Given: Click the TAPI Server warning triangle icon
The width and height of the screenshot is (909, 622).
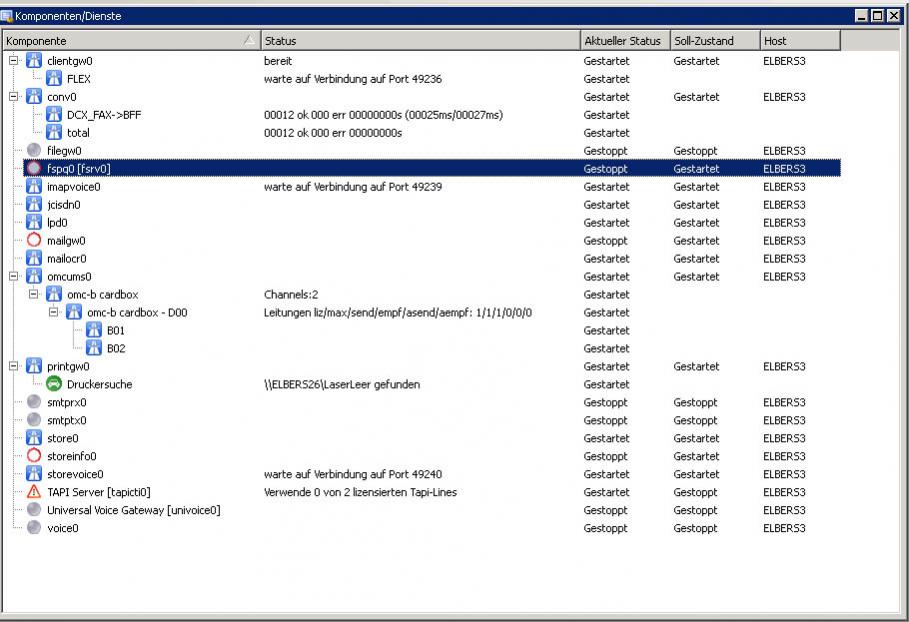Looking at the screenshot, I should click(34, 492).
